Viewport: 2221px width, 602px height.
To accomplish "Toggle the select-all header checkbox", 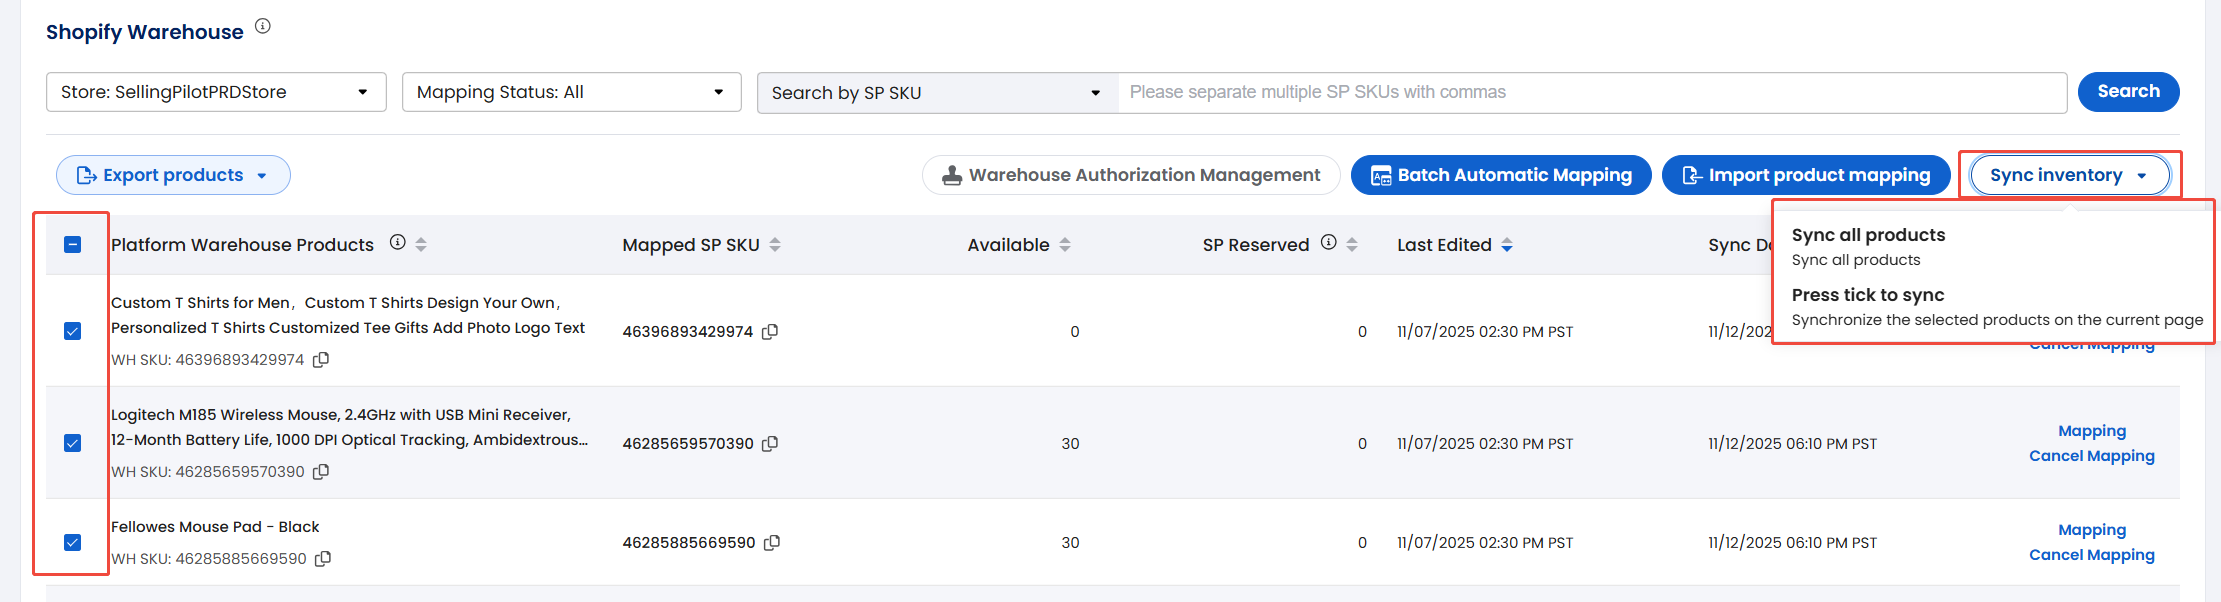I will click(x=73, y=244).
